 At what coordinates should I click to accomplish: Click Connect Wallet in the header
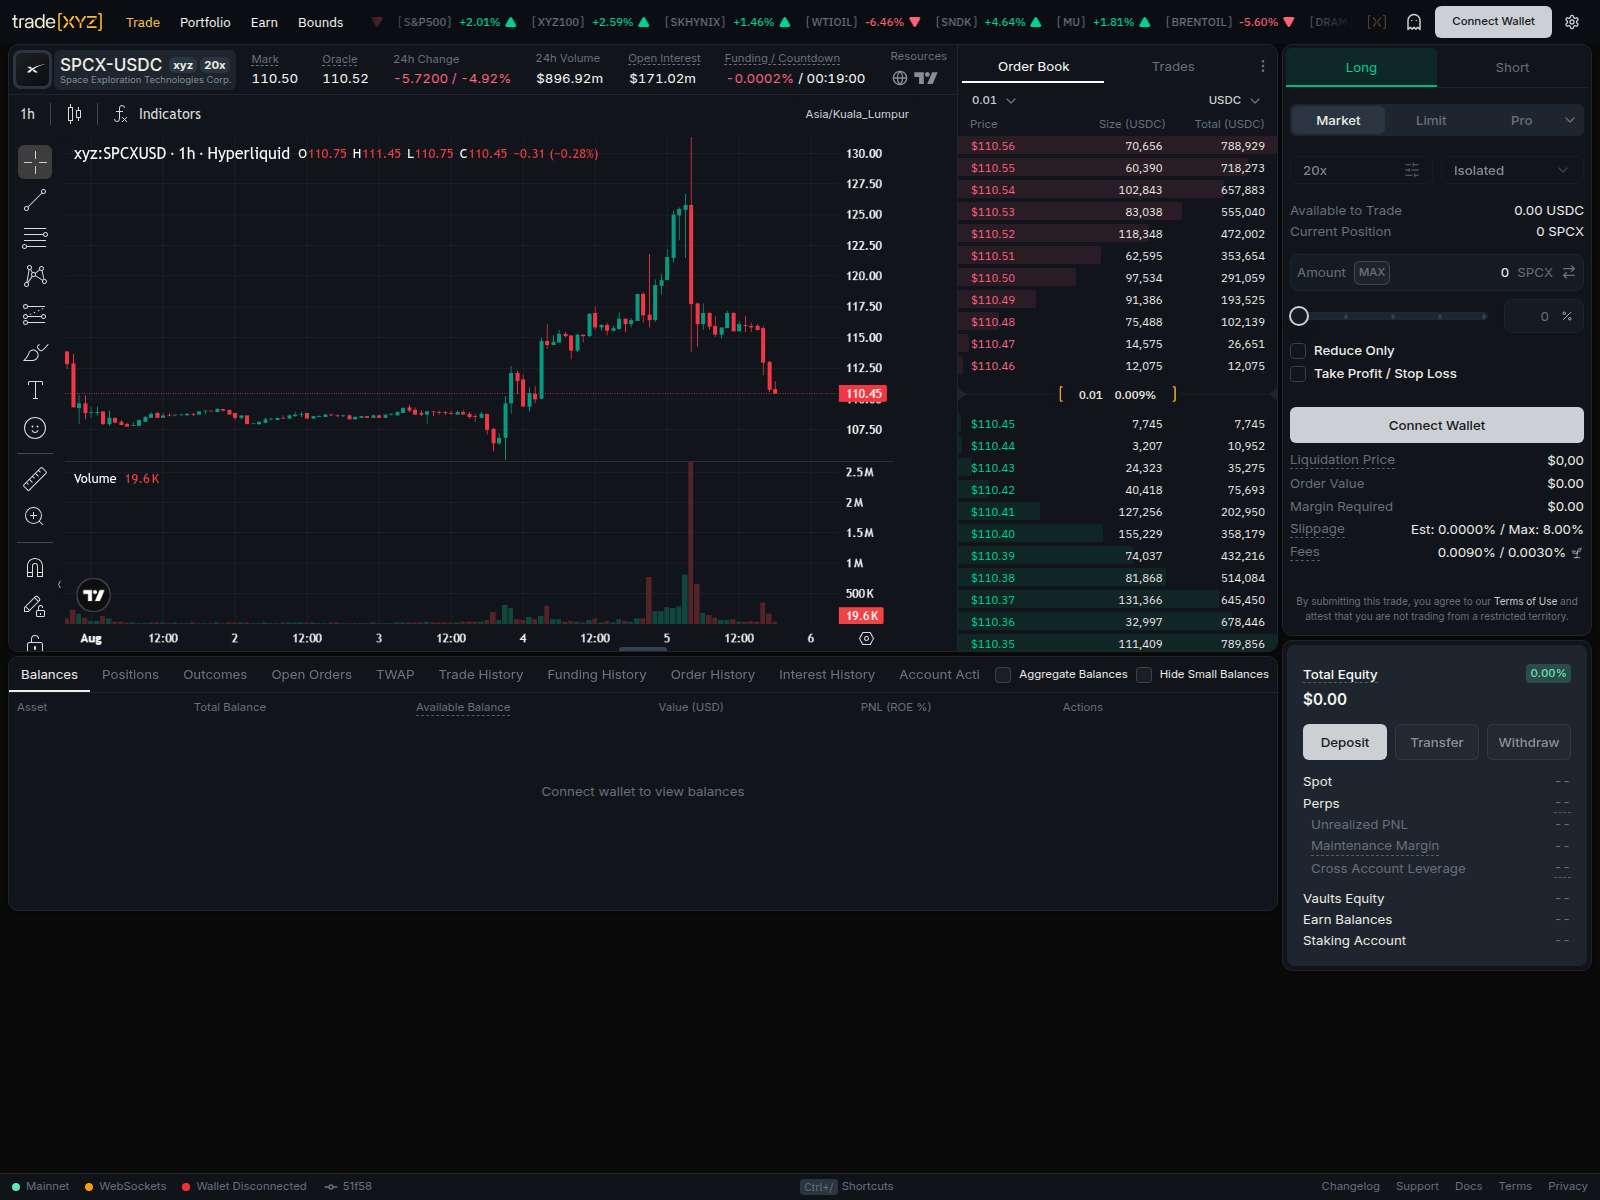[x=1493, y=21]
